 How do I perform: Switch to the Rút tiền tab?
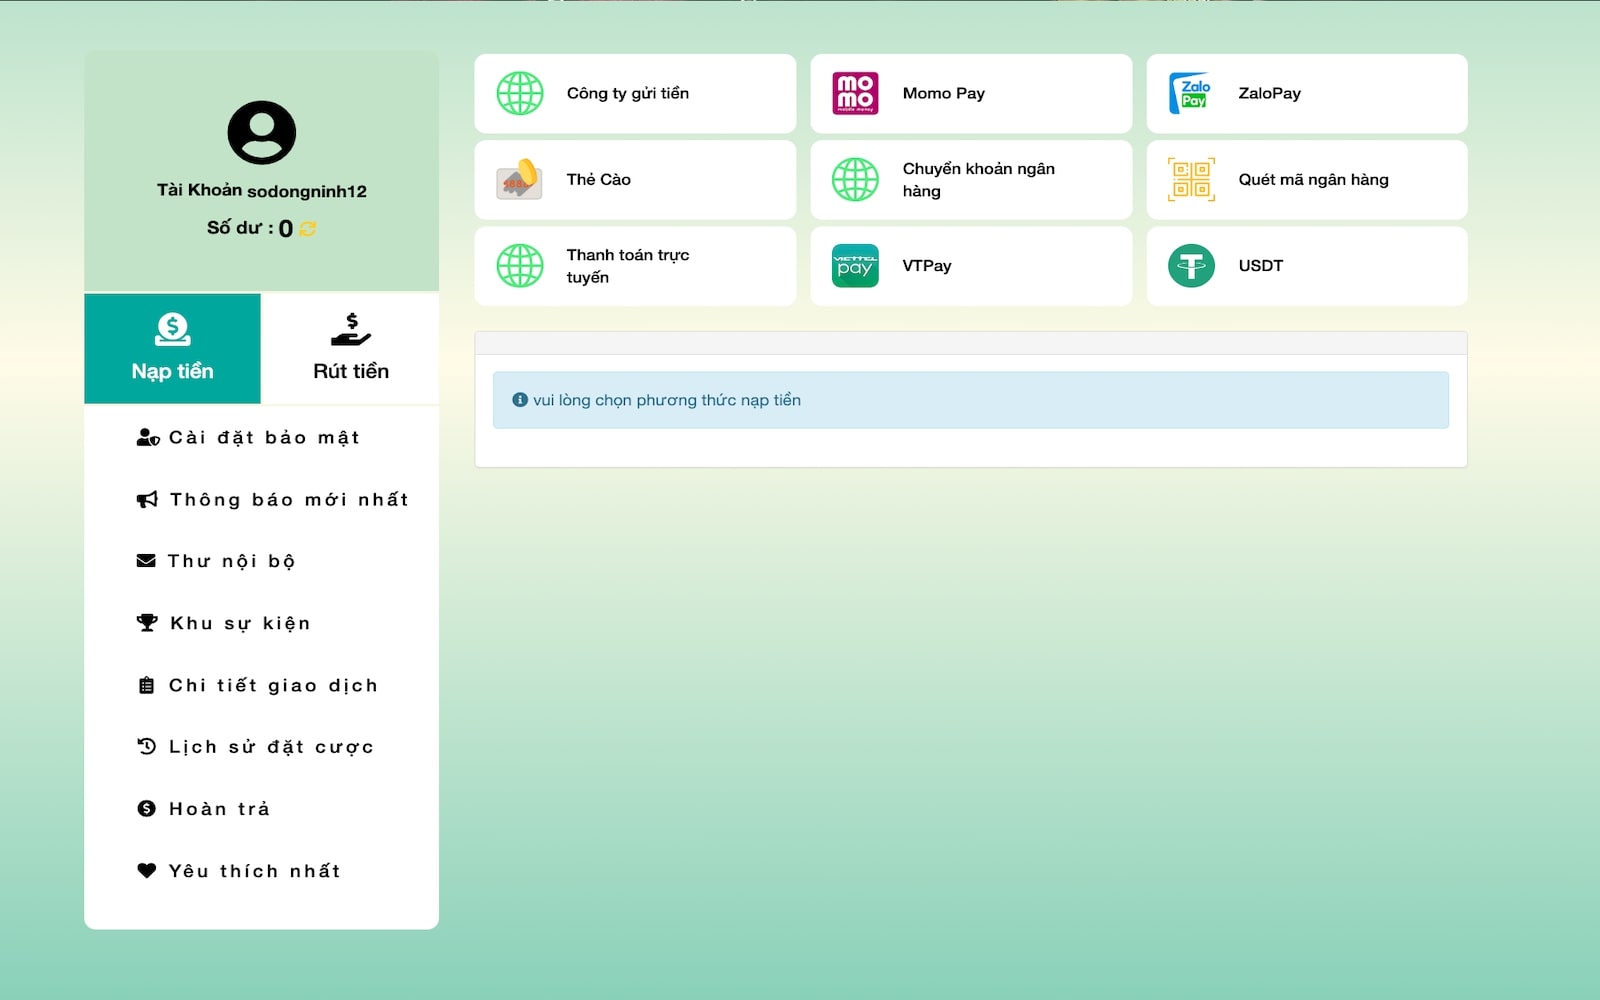[x=350, y=348]
